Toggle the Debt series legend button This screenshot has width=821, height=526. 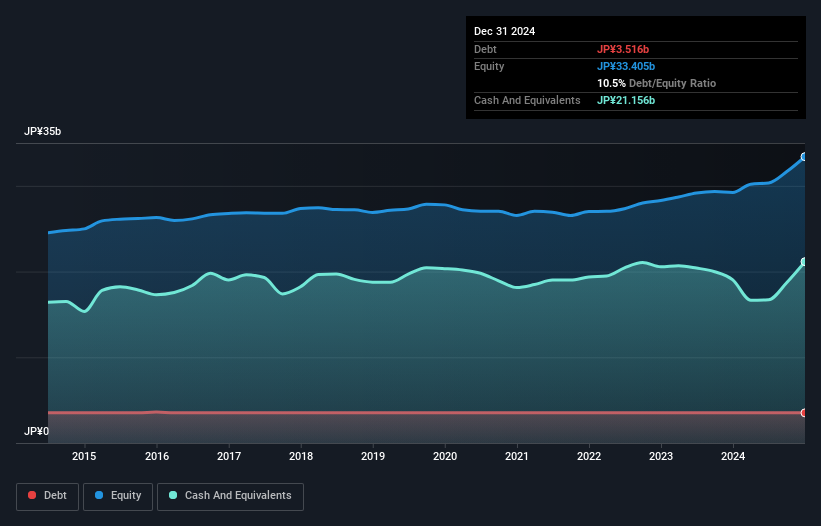click(48, 496)
